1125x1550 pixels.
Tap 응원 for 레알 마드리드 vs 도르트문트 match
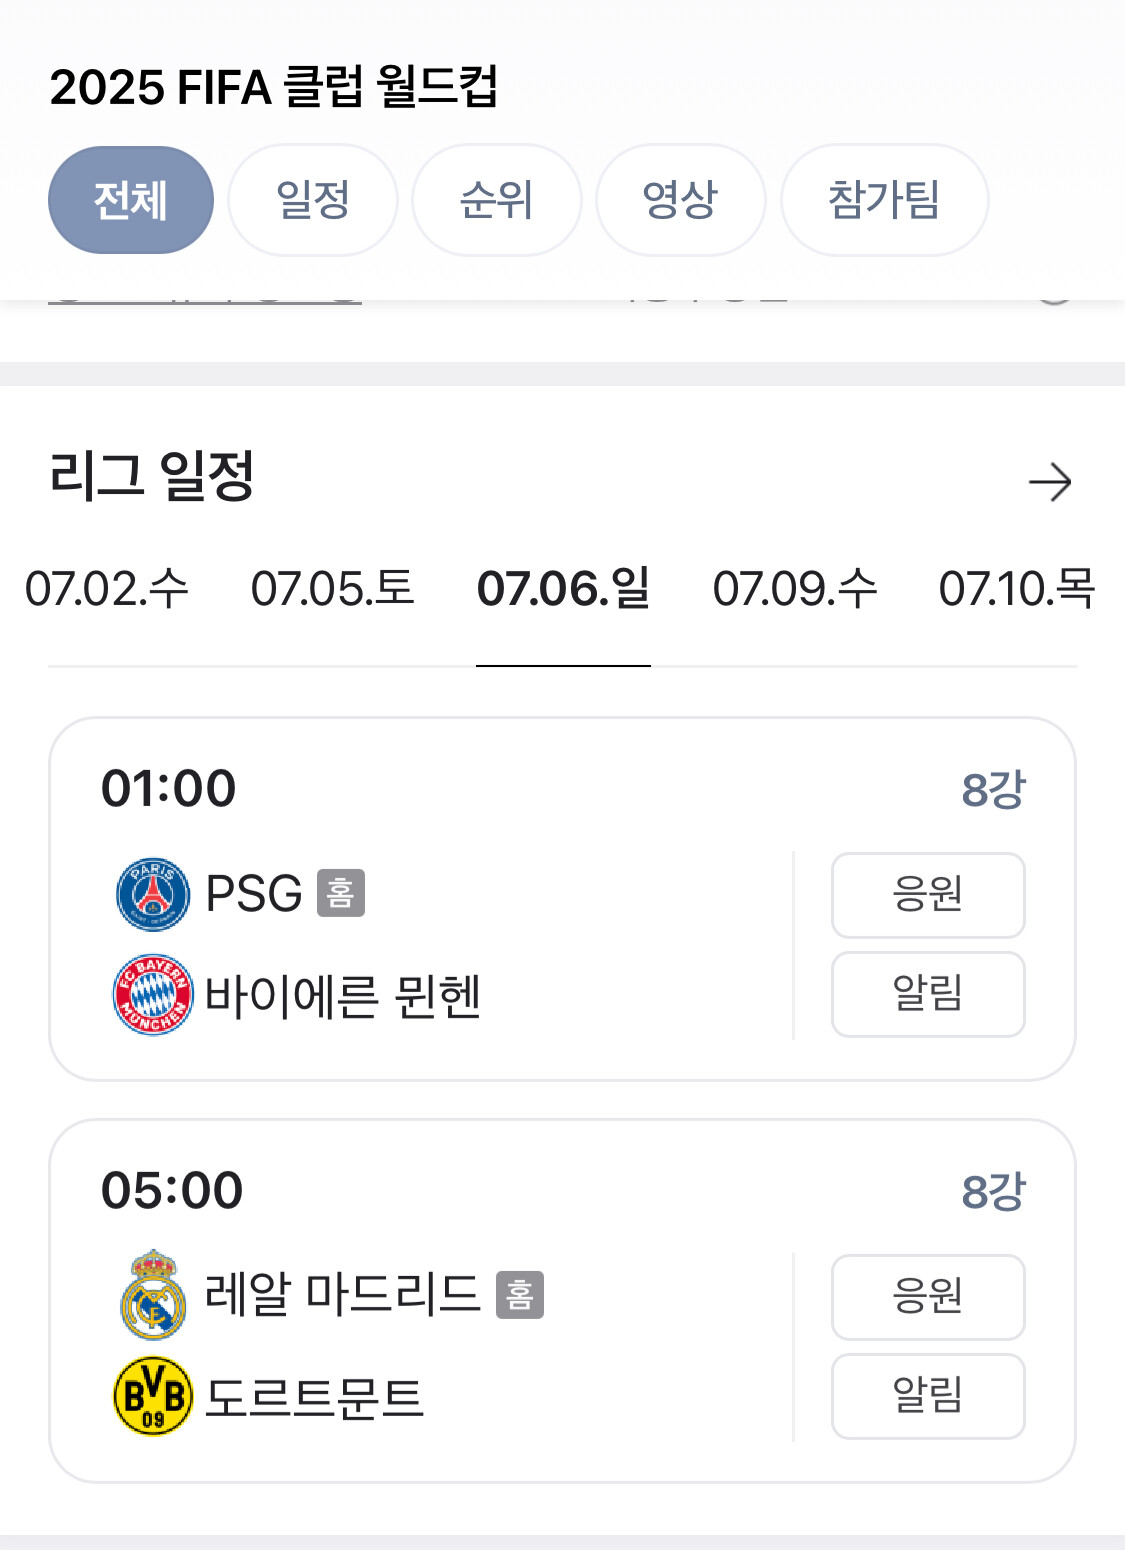928,1297
